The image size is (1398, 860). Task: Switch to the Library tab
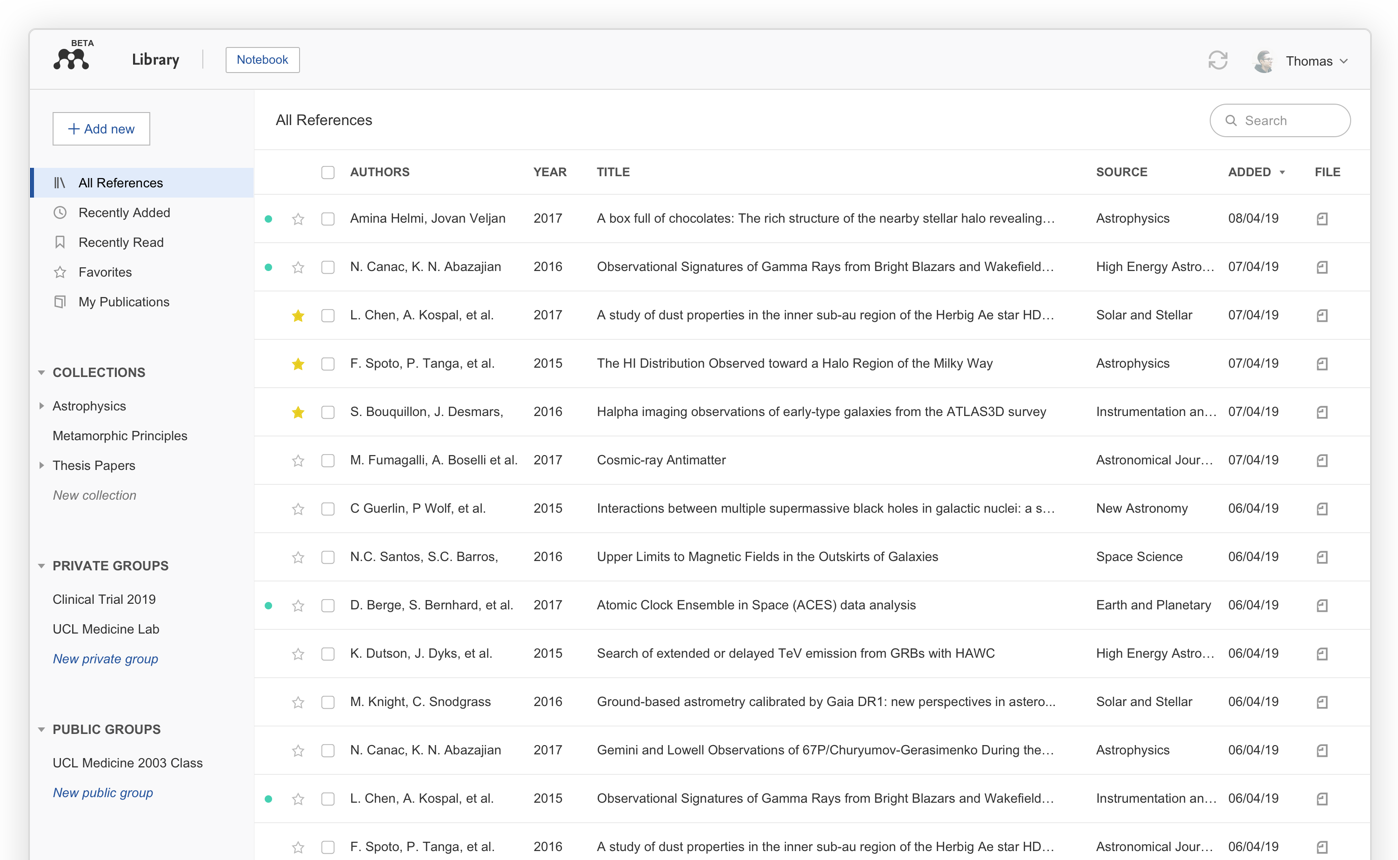coord(155,60)
